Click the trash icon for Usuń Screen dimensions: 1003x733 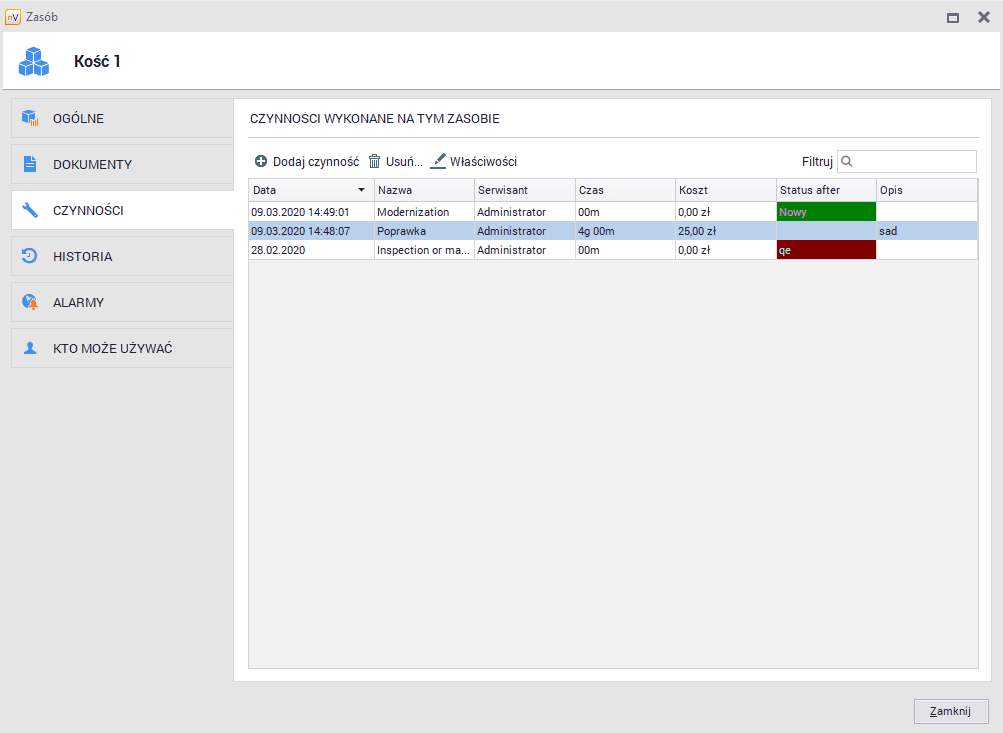375,161
